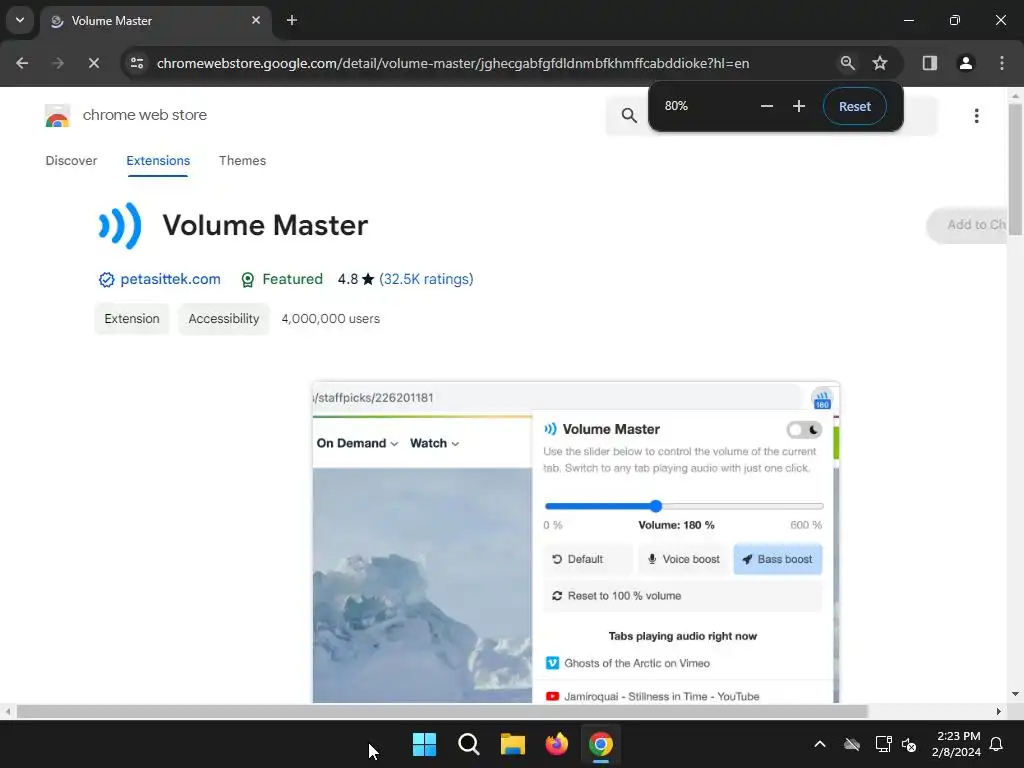
Task: Close the Volume Master tab
Action: tap(256, 20)
